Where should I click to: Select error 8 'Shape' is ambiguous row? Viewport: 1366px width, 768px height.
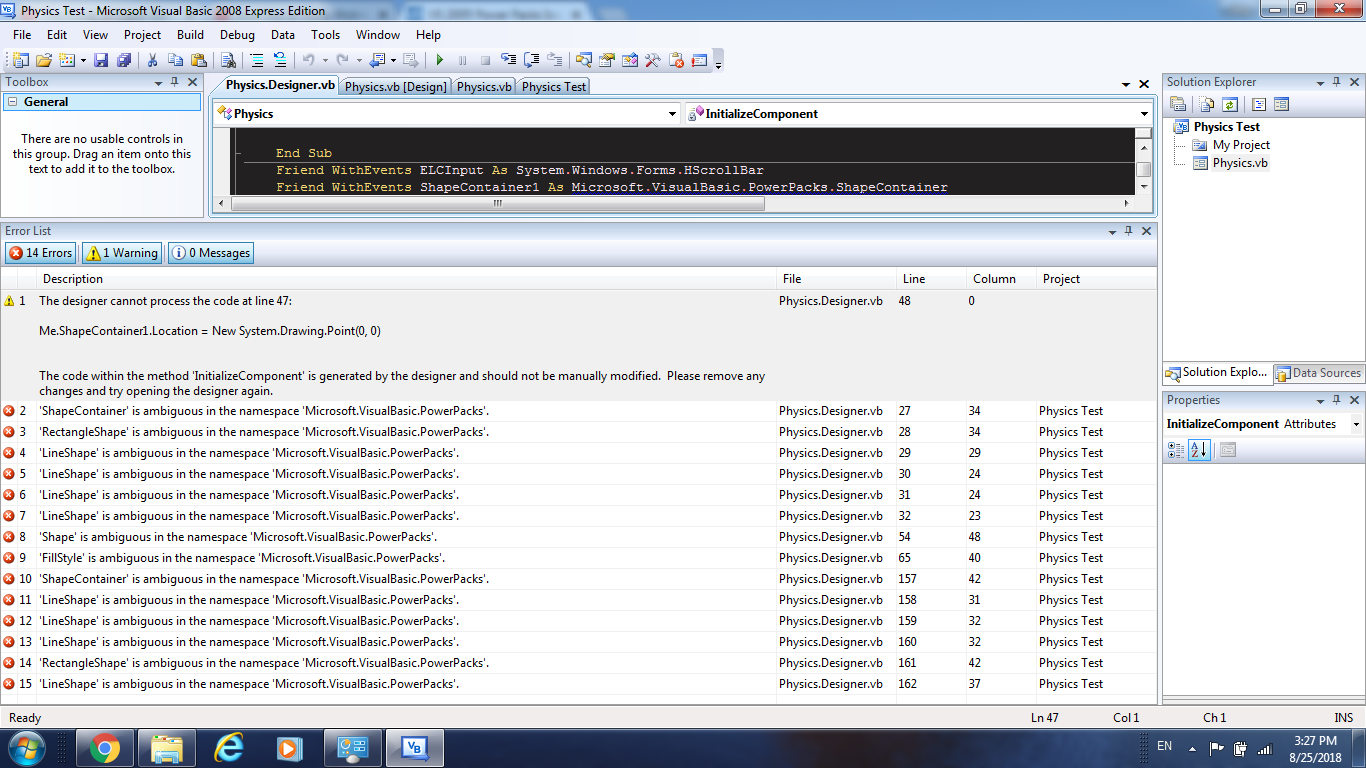point(578,537)
